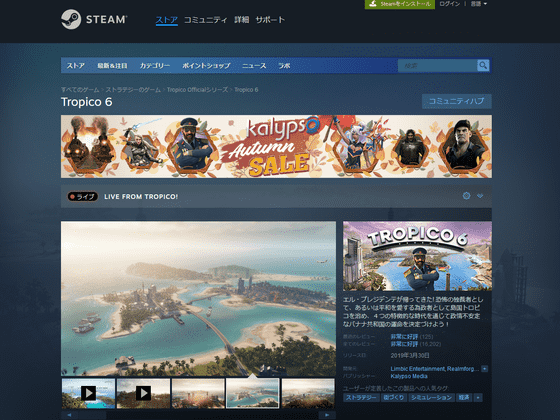Image resolution: width=560 pixels, height=420 pixels.
Task: Open 最新&注目 store menu
Action: click(x=112, y=66)
